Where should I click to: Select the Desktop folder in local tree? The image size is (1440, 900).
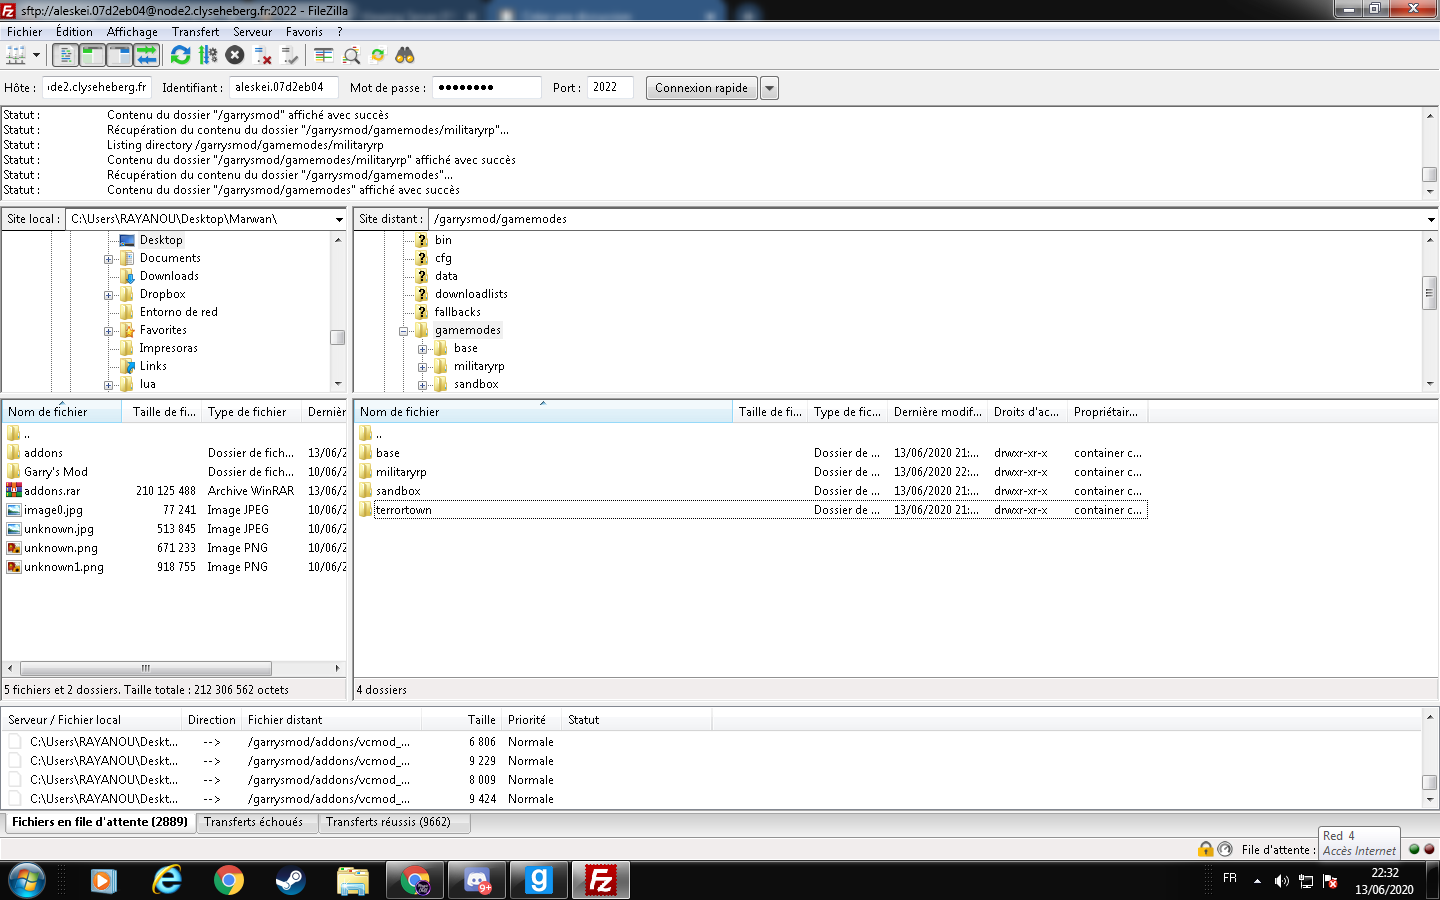coord(161,240)
